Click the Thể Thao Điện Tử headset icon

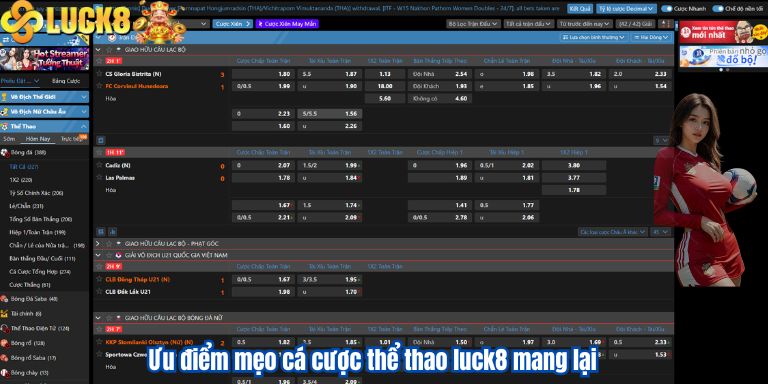pyautogui.click(x=4, y=328)
